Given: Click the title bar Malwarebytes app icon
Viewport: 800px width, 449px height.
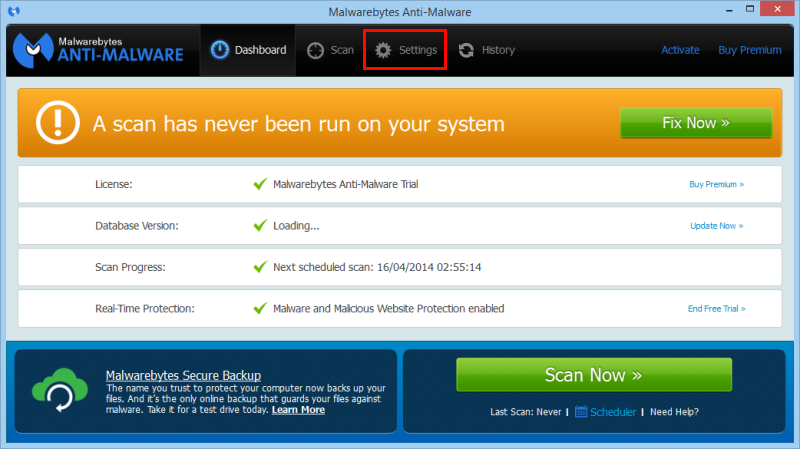Looking at the screenshot, I should 14,11.
